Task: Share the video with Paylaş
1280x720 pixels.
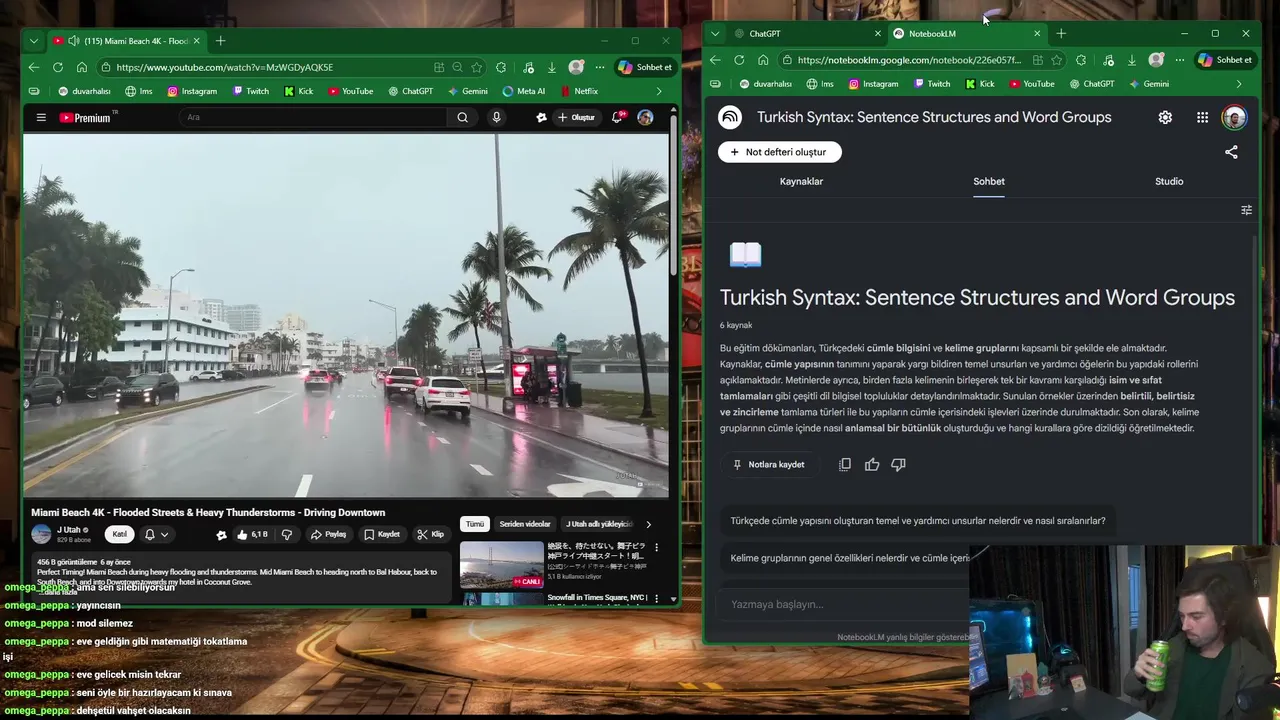Action: pyautogui.click(x=328, y=535)
